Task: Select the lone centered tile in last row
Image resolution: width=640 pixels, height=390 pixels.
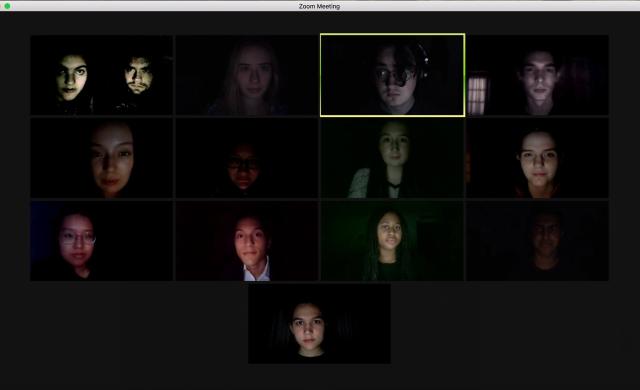Action: [x=319, y=324]
